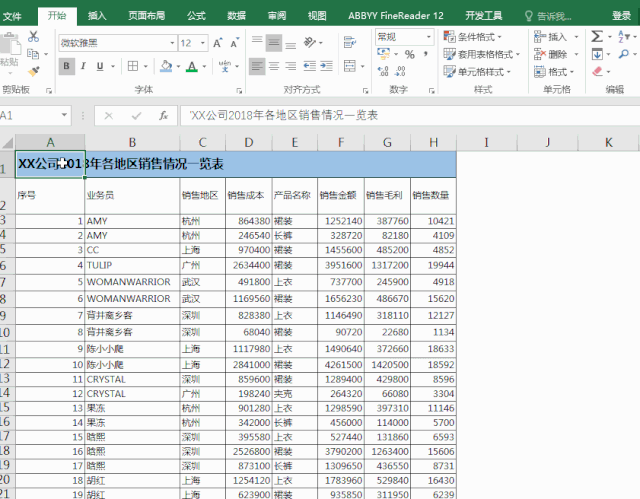Click the insert function fx button
The height and width of the screenshot is (499, 640).
(163, 116)
